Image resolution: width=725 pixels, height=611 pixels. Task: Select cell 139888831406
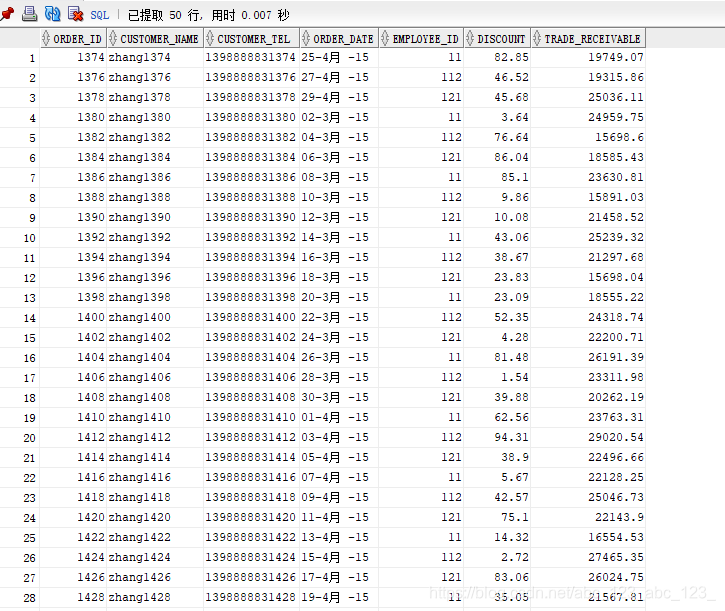point(250,377)
